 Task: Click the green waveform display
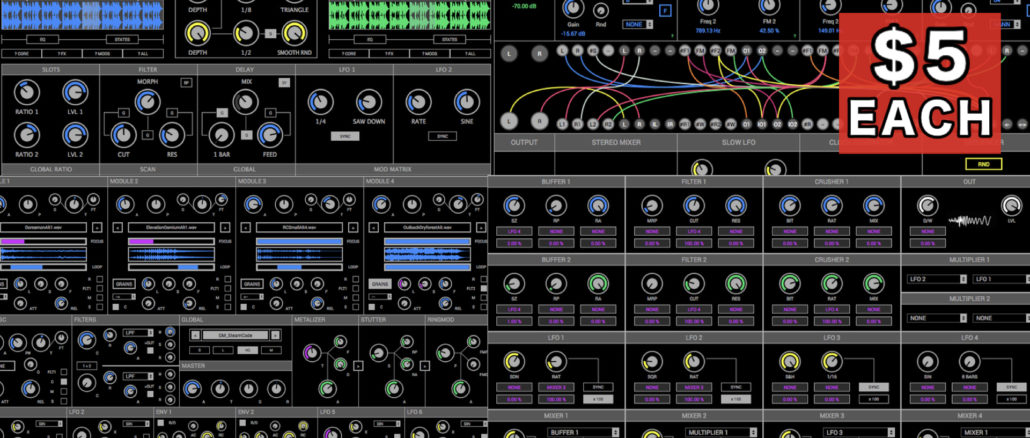pyautogui.click(x=410, y=14)
